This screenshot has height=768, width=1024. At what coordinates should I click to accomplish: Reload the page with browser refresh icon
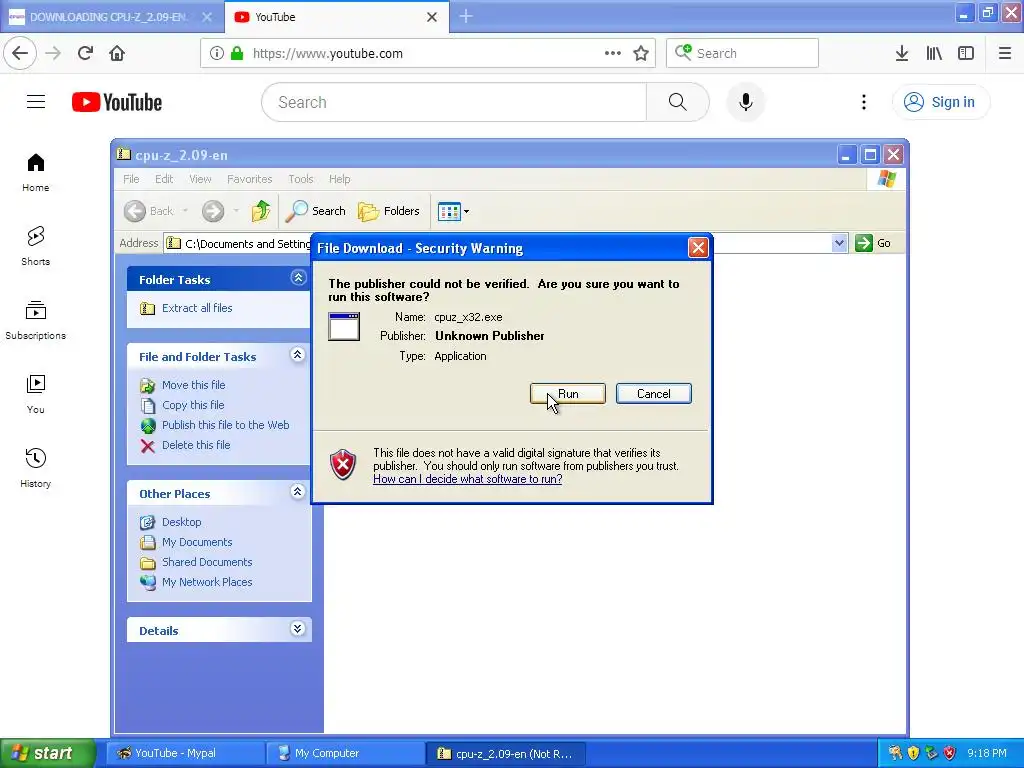coord(86,54)
